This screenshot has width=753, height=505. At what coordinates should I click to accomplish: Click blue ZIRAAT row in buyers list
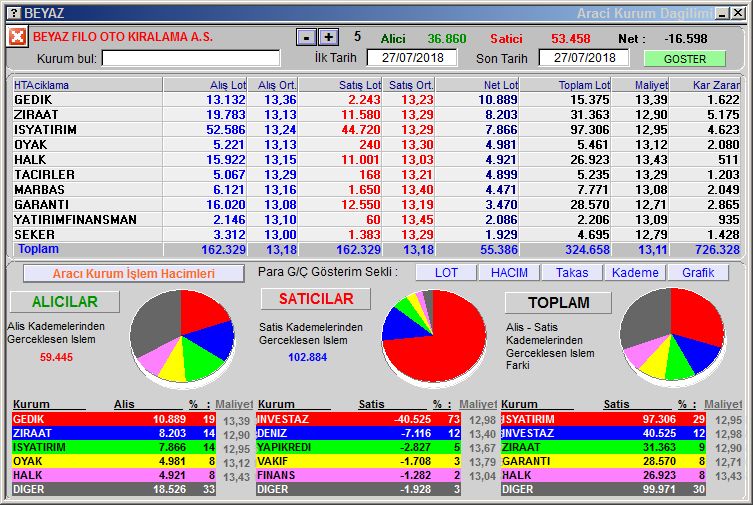point(114,433)
